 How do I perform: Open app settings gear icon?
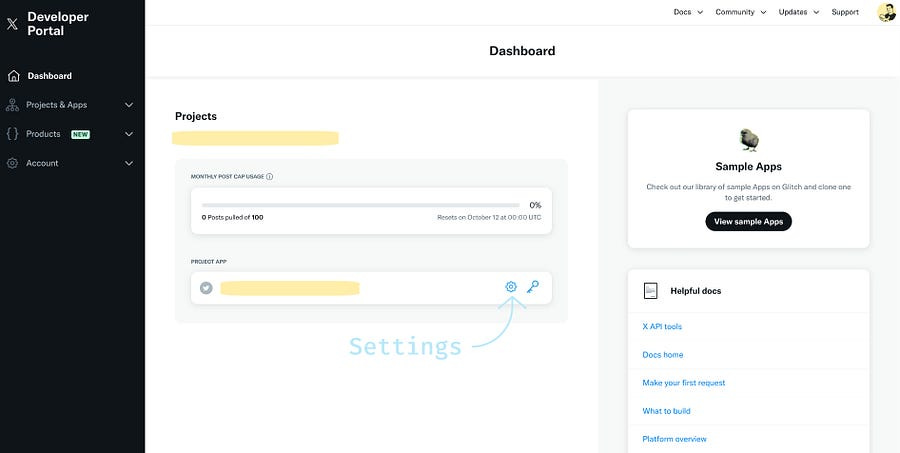click(511, 286)
